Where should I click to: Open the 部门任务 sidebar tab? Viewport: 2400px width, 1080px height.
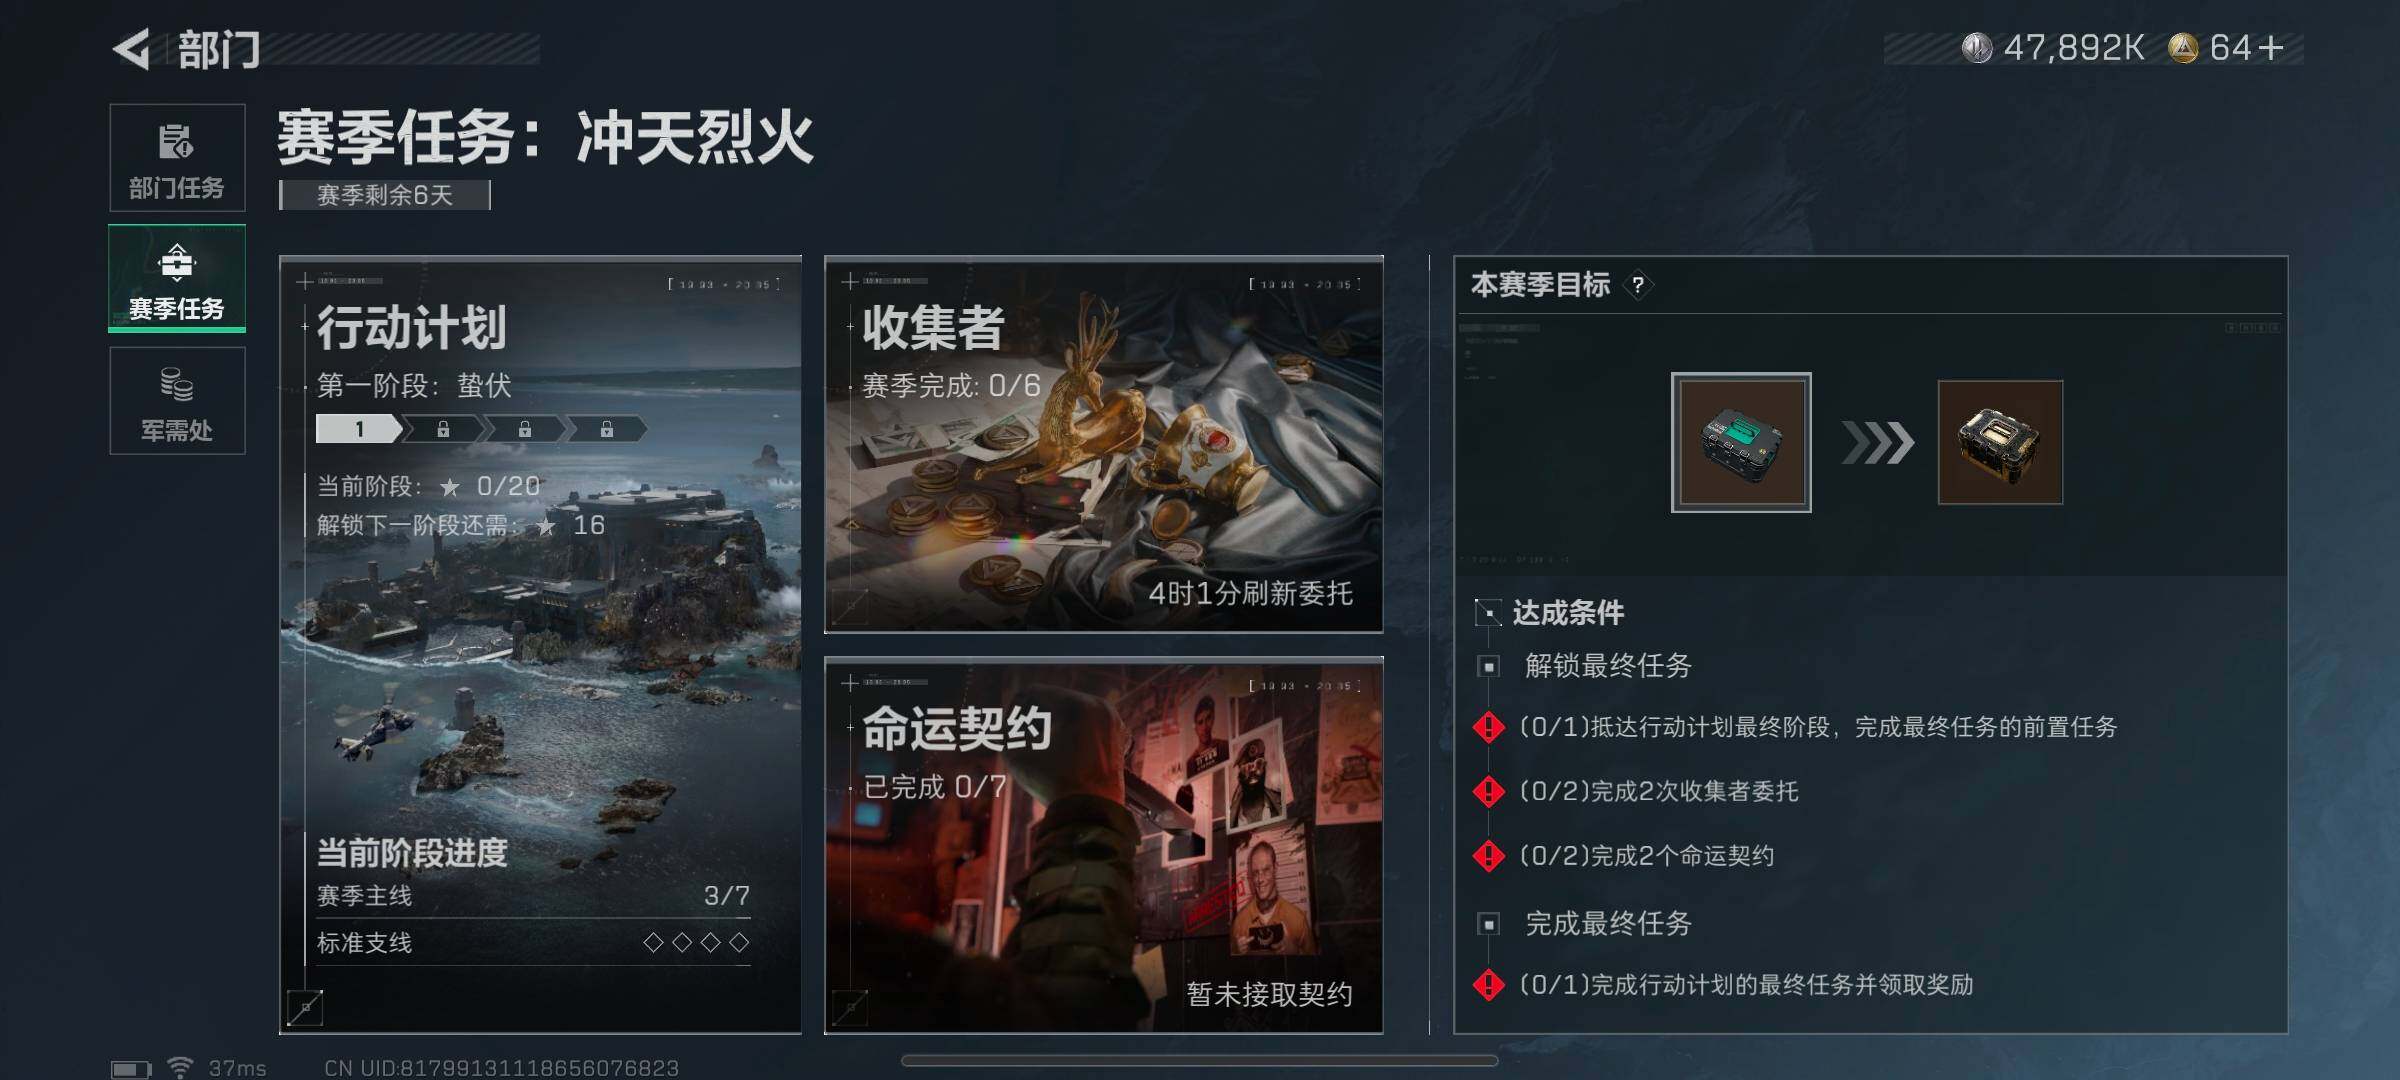tap(177, 158)
